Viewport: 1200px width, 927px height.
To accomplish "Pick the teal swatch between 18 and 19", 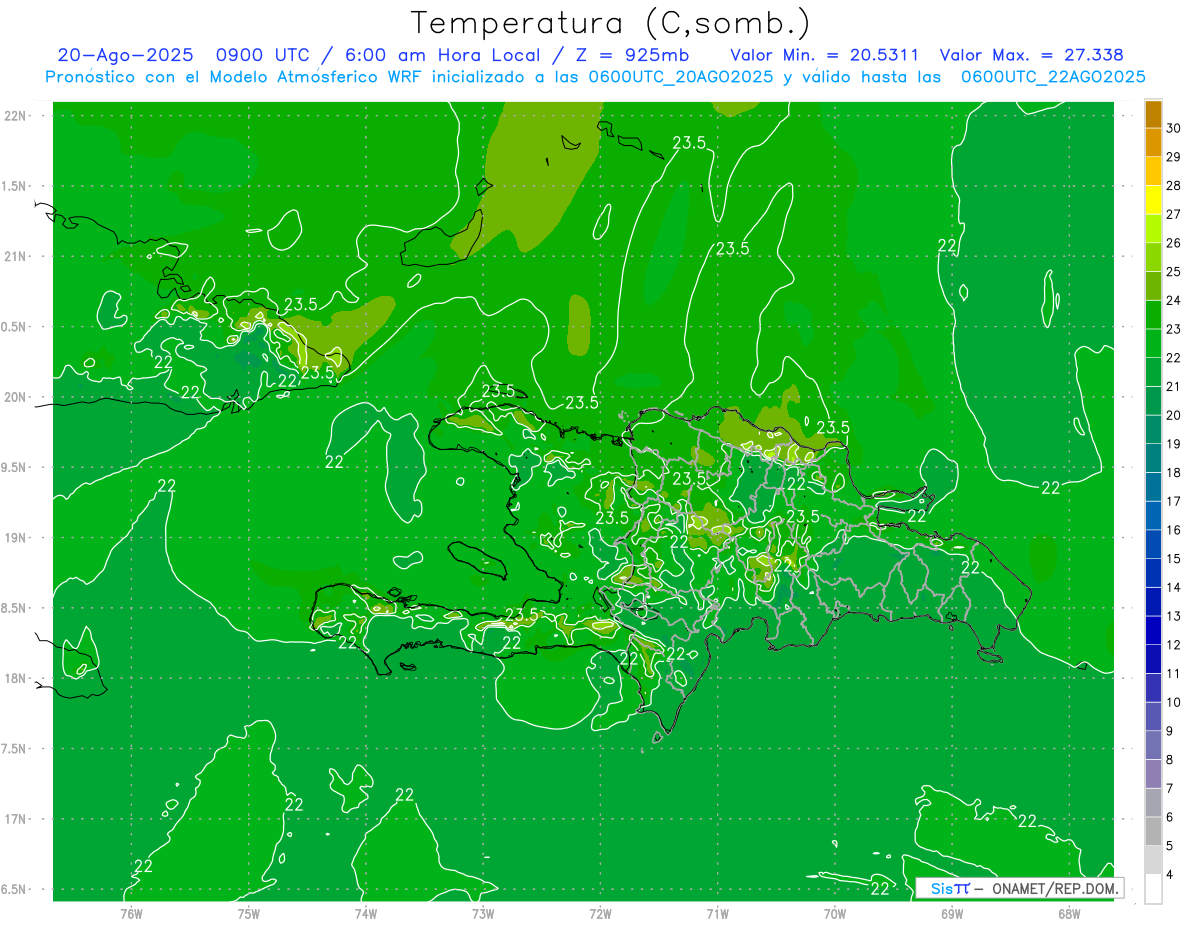I will tap(1153, 458).
